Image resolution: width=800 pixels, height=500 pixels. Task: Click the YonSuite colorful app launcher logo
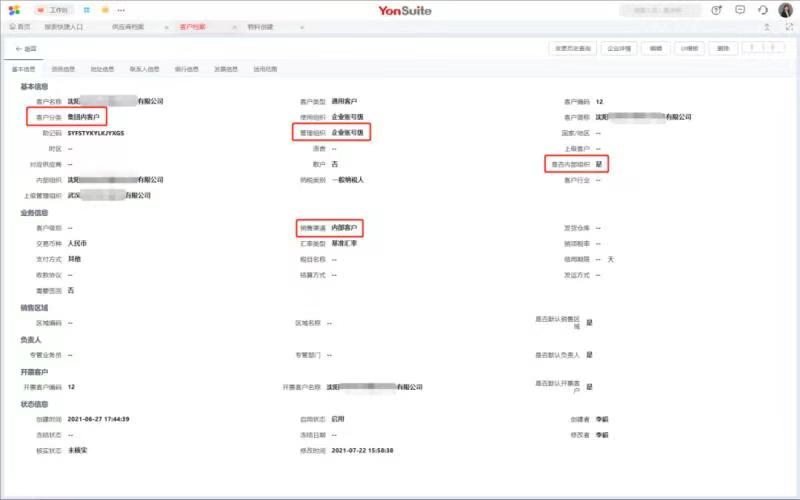(x=14, y=10)
